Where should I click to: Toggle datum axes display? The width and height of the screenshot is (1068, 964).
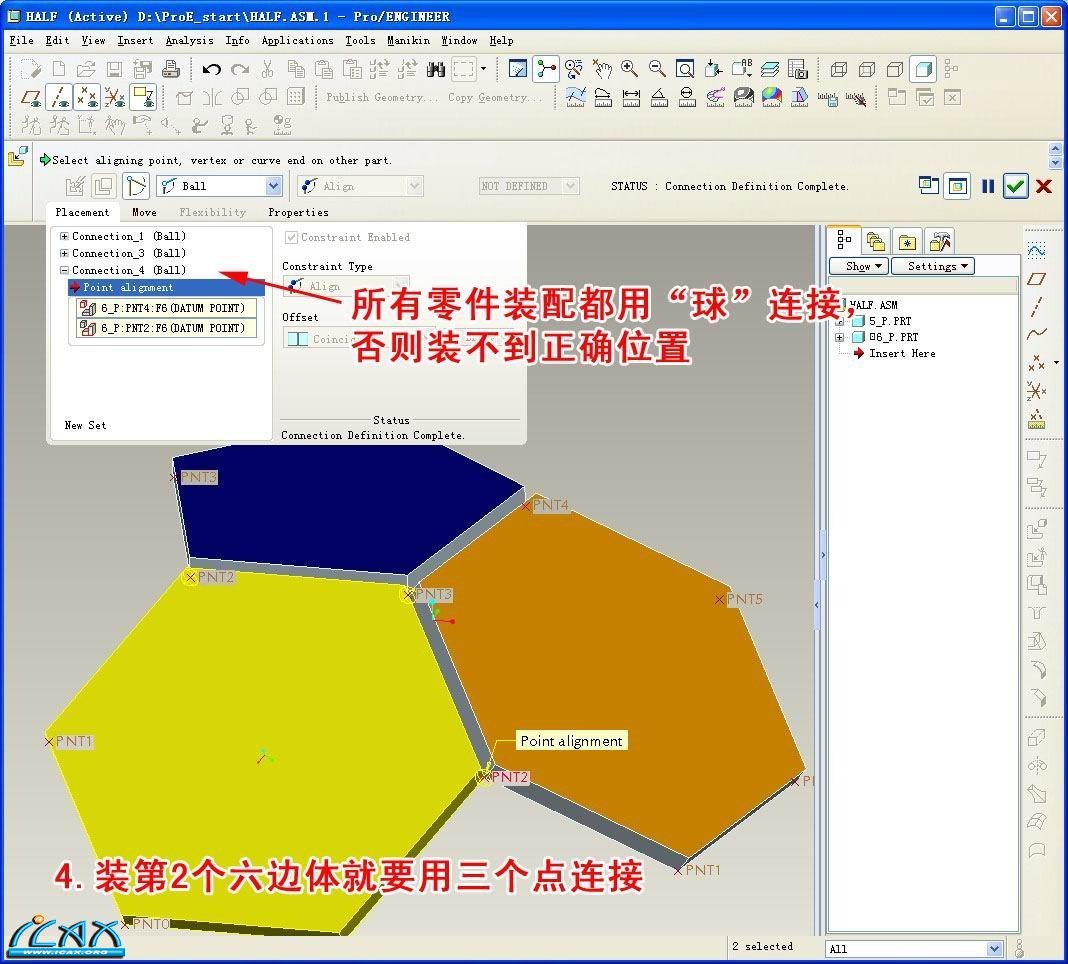click(x=59, y=98)
